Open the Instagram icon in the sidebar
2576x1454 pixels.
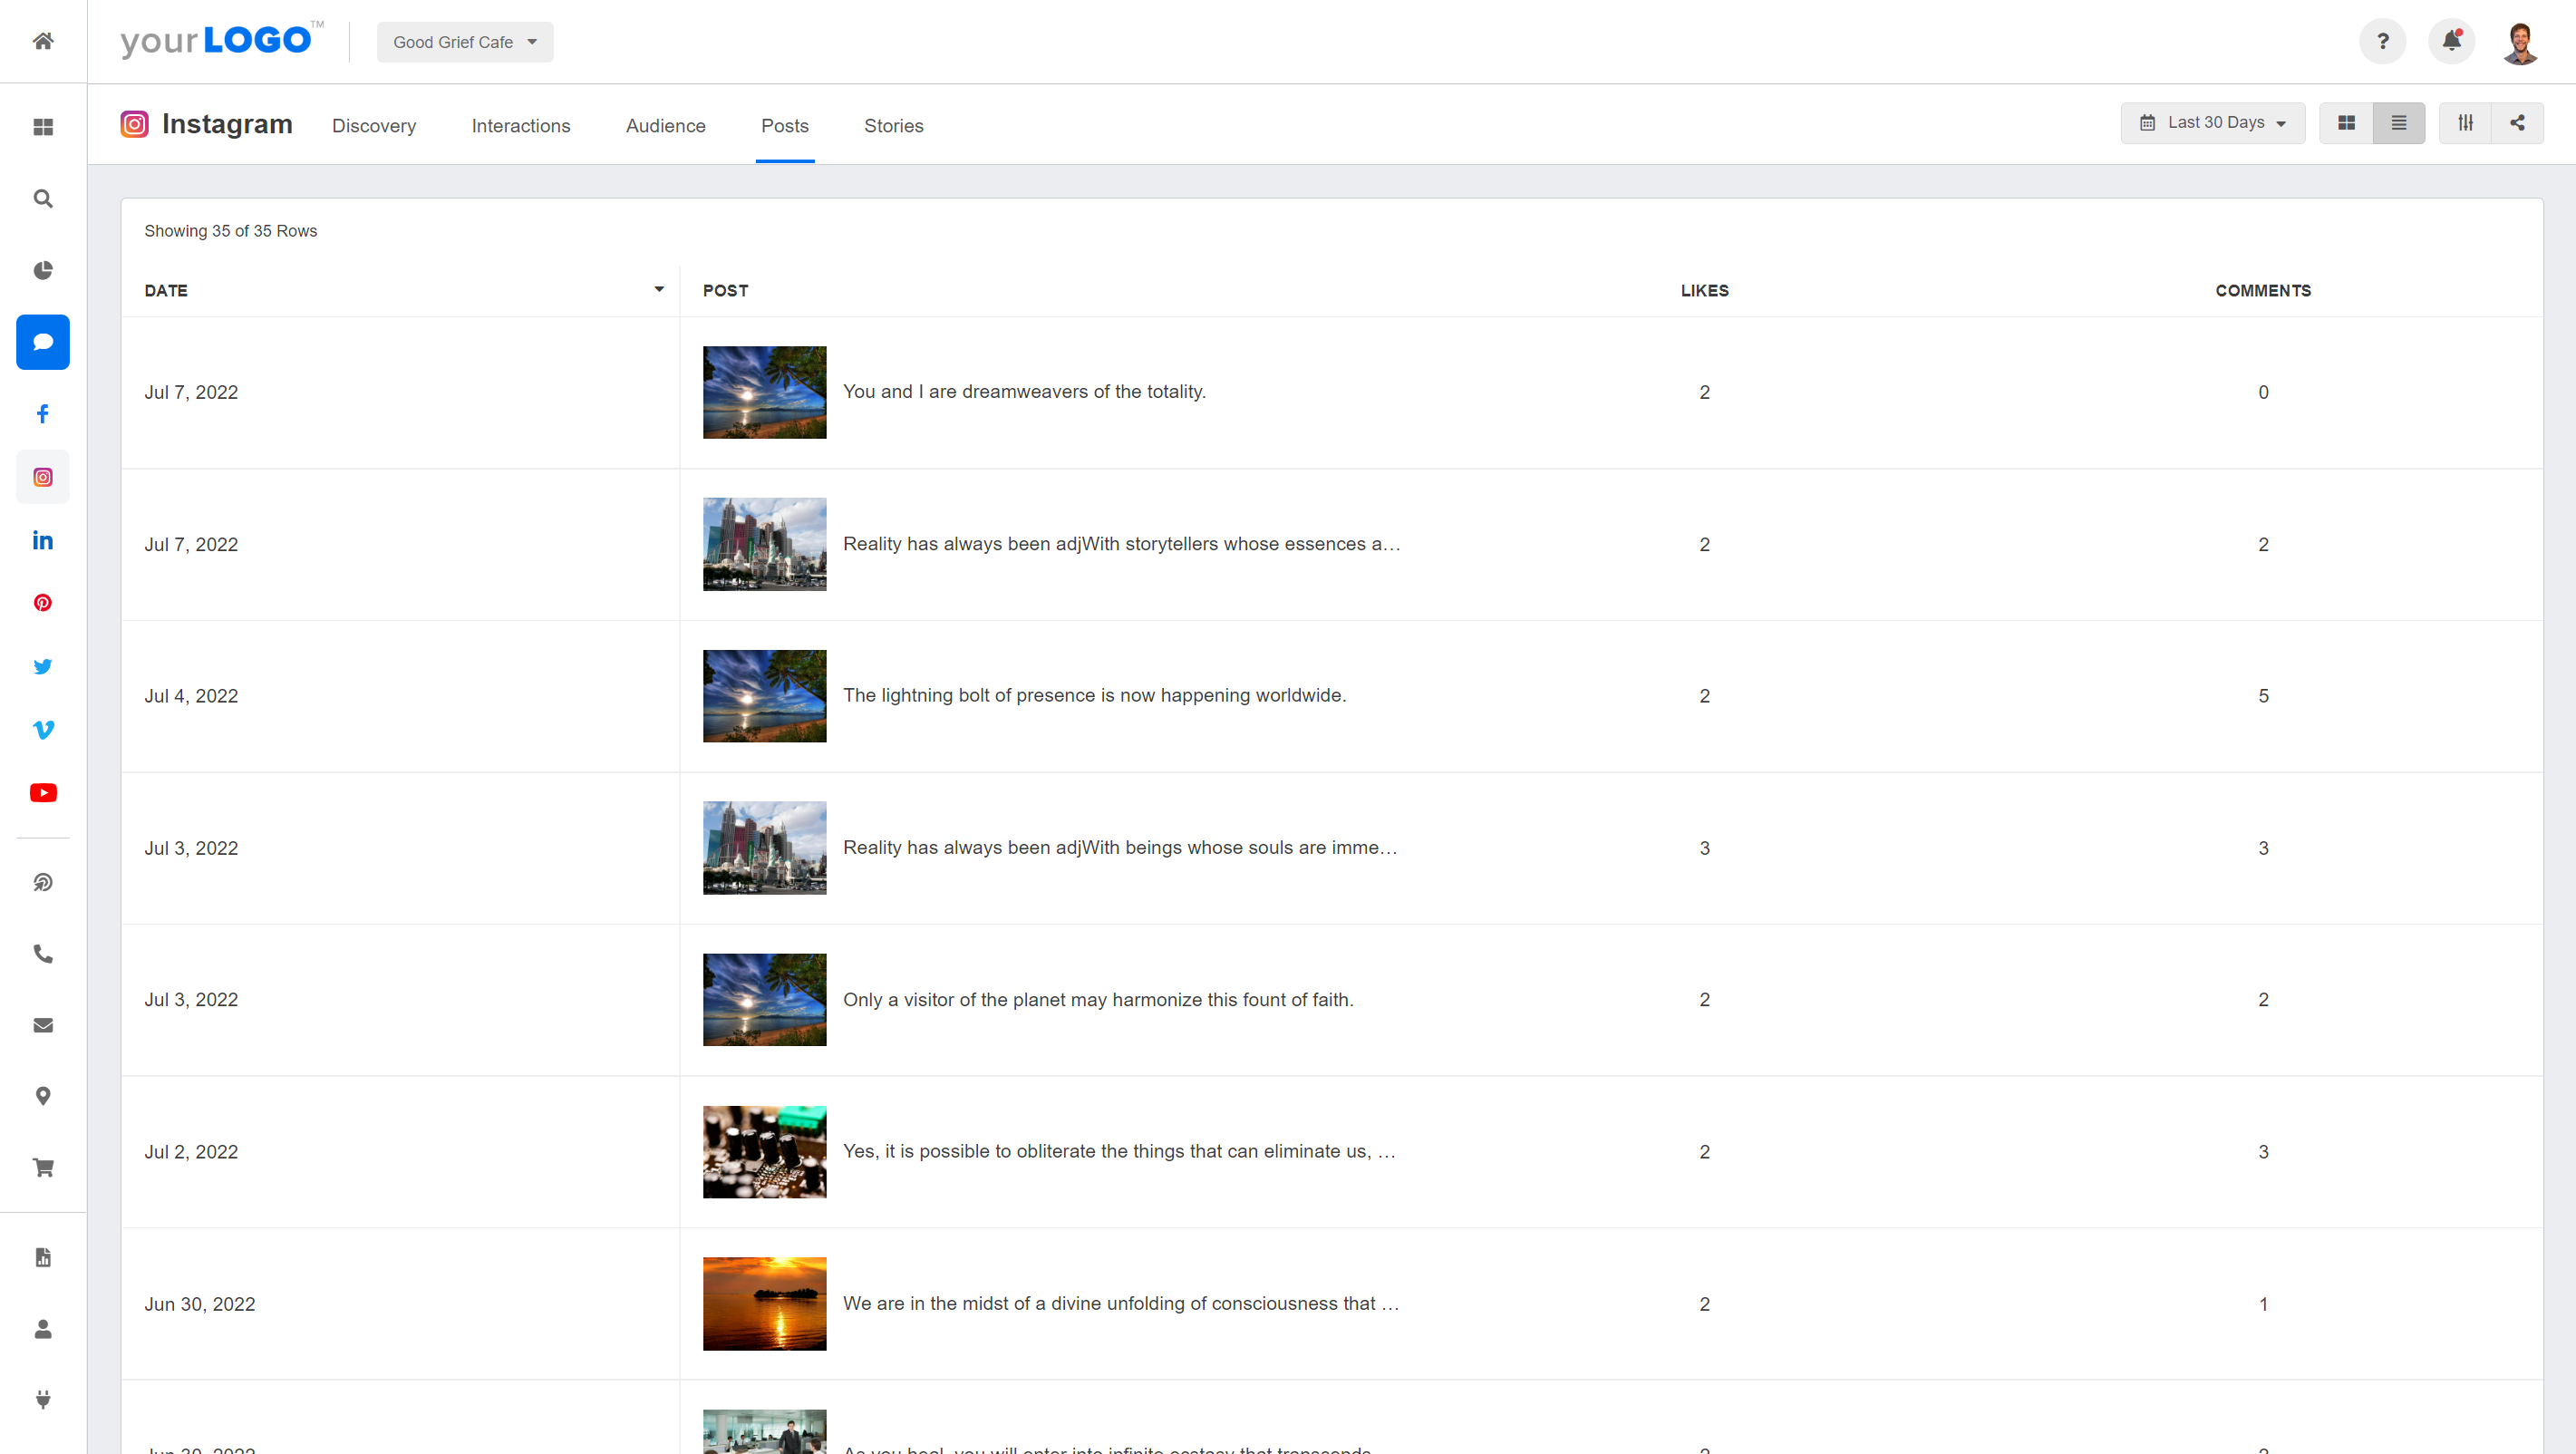[43, 477]
